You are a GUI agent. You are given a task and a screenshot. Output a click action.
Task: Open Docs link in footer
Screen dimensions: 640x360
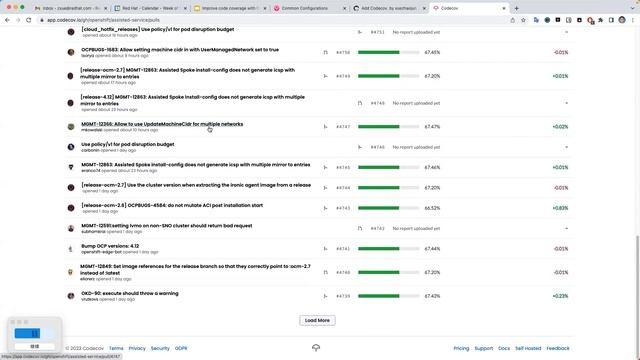click(x=504, y=348)
